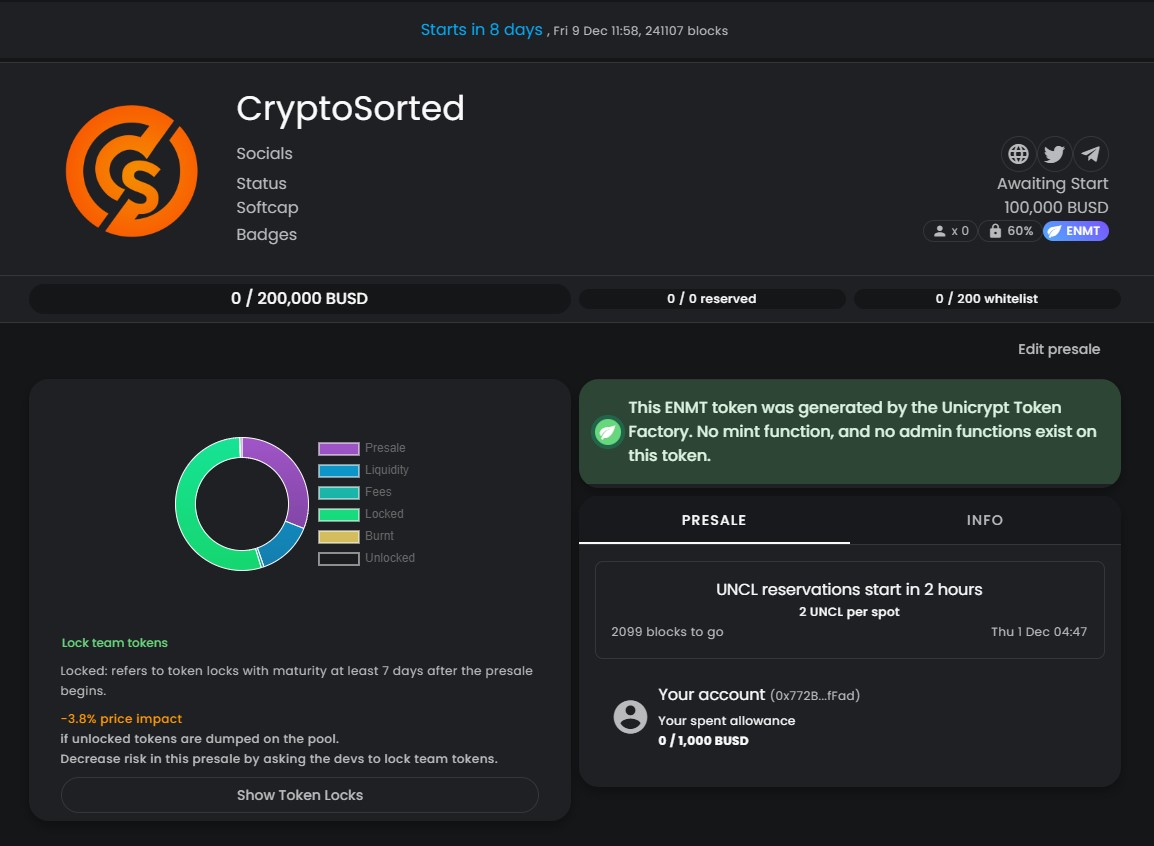Click the '100,000 BUSD' softcap value

[x=1056, y=207]
